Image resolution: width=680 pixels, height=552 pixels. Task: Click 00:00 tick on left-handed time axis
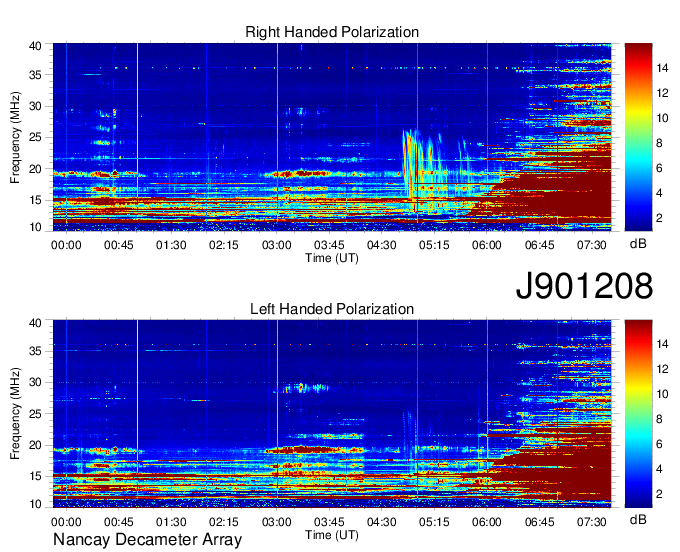tap(66, 522)
